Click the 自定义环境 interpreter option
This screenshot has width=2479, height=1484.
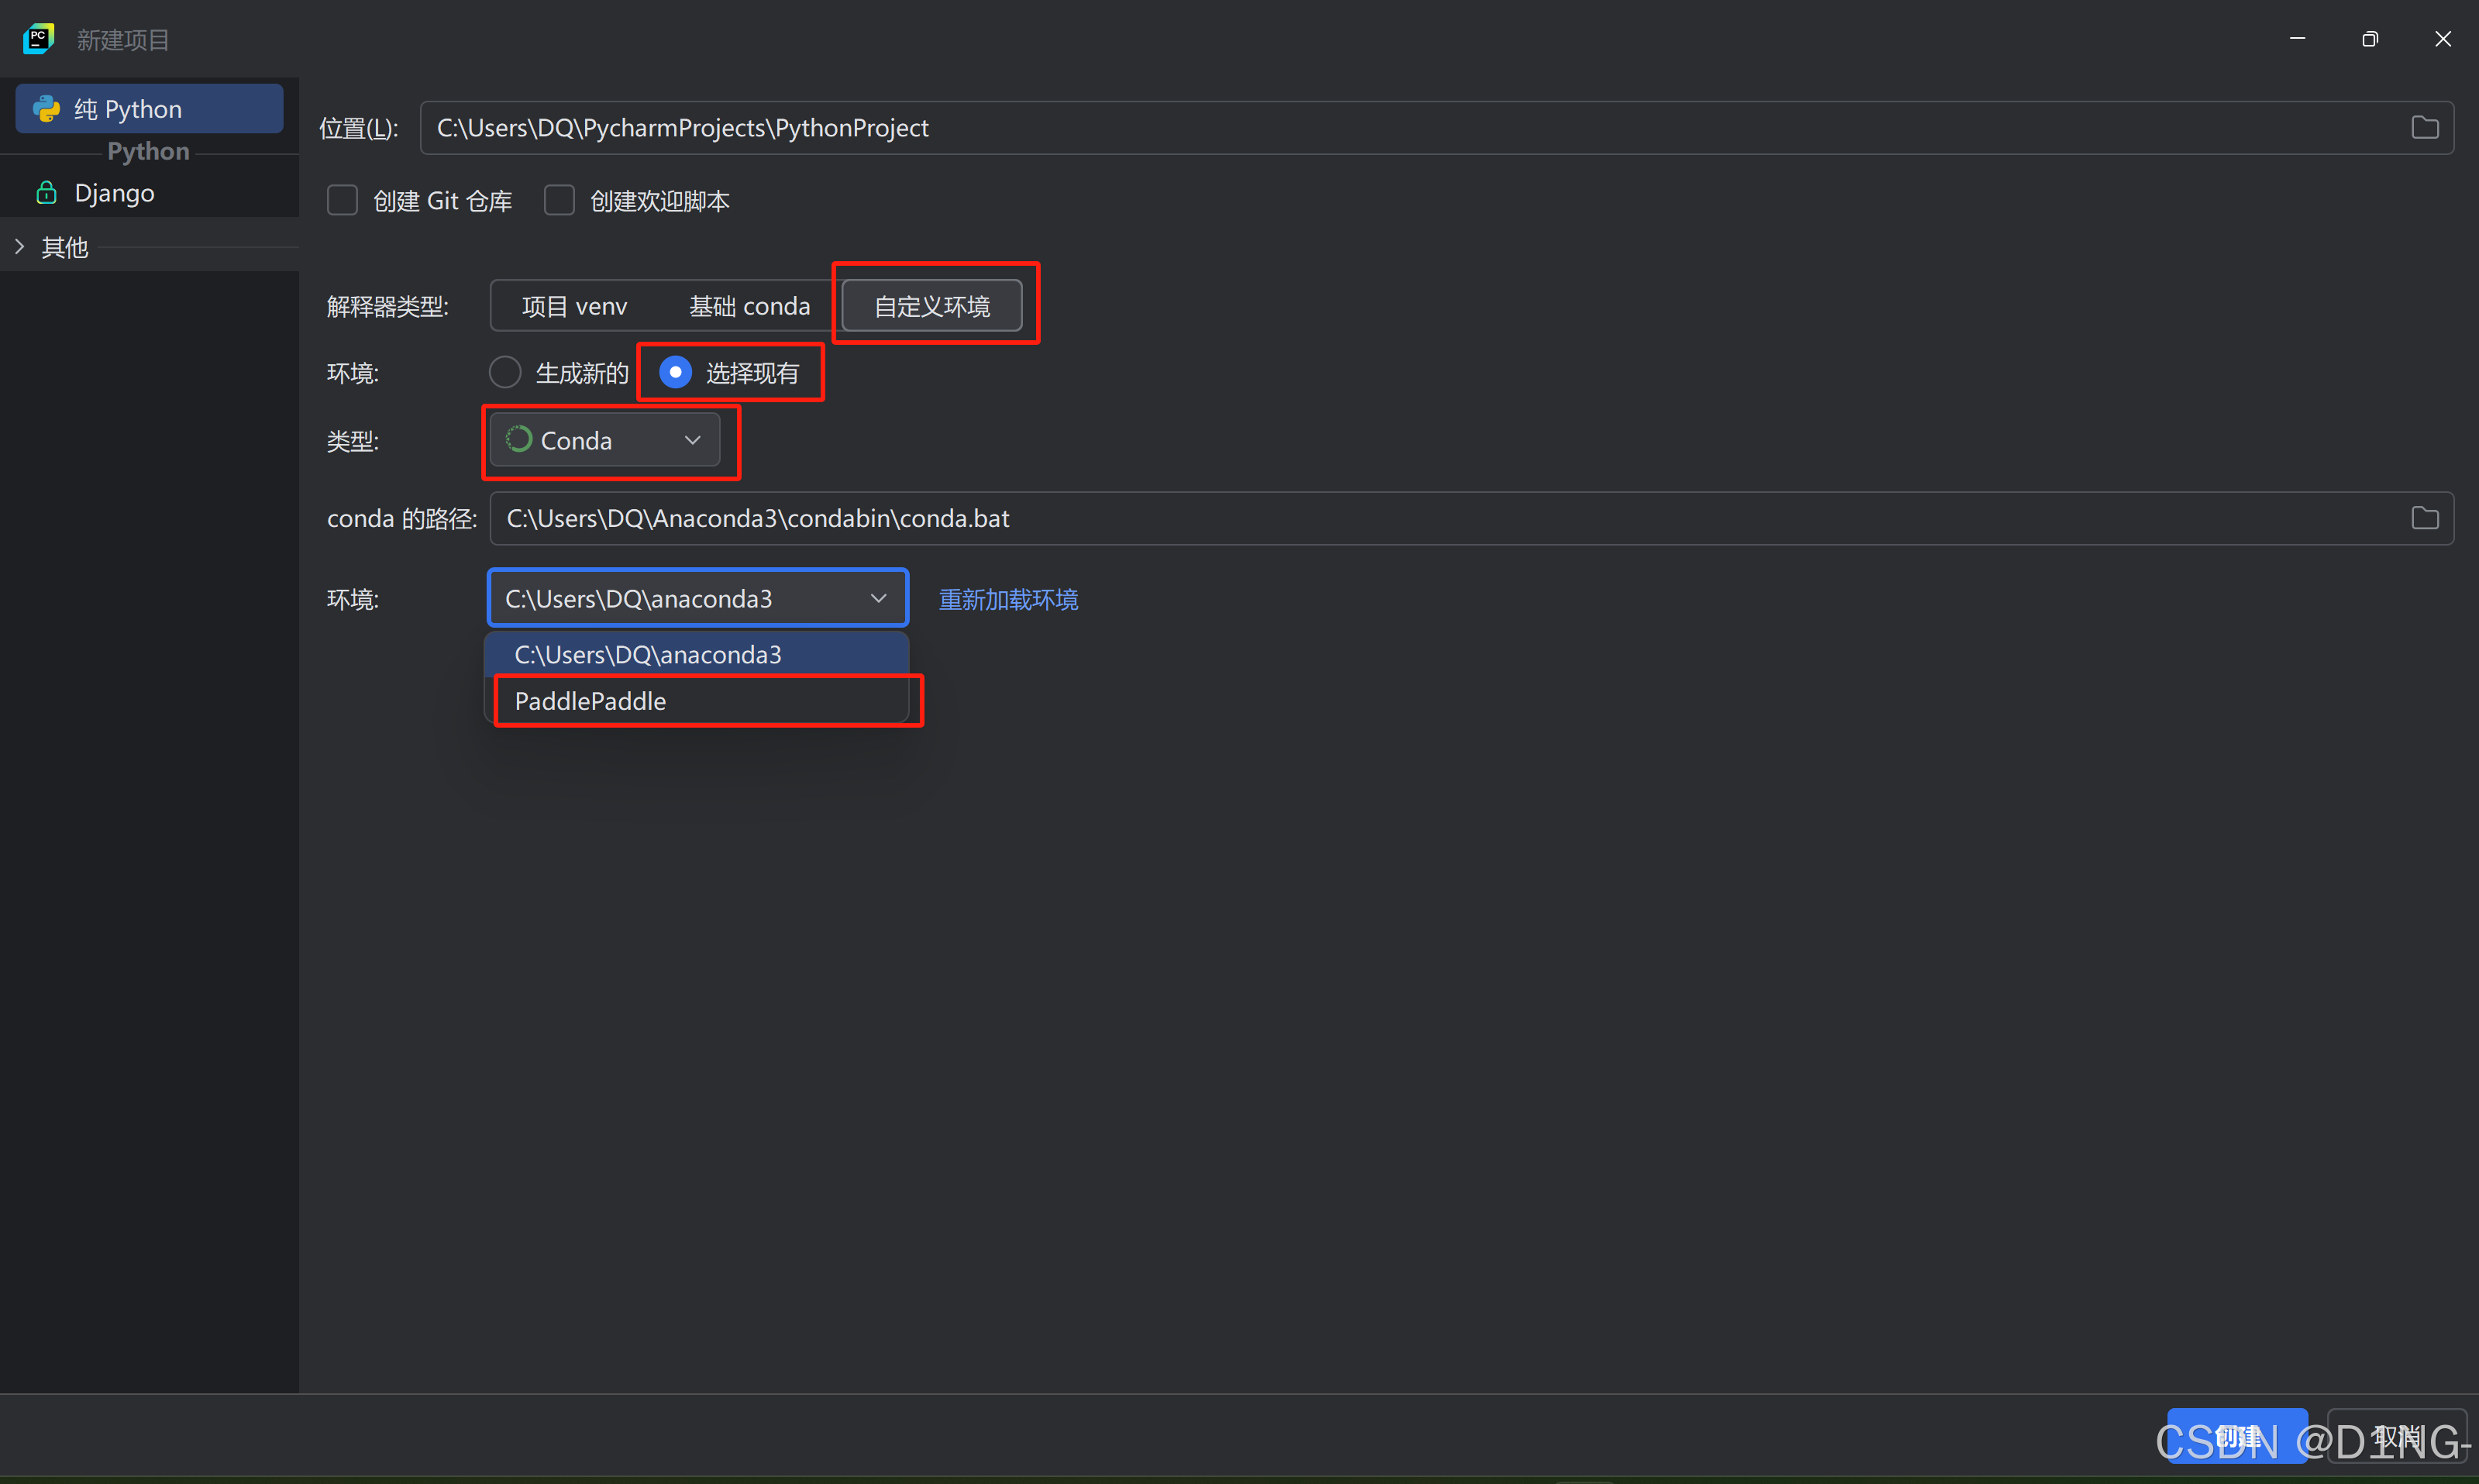pyautogui.click(x=928, y=305)
